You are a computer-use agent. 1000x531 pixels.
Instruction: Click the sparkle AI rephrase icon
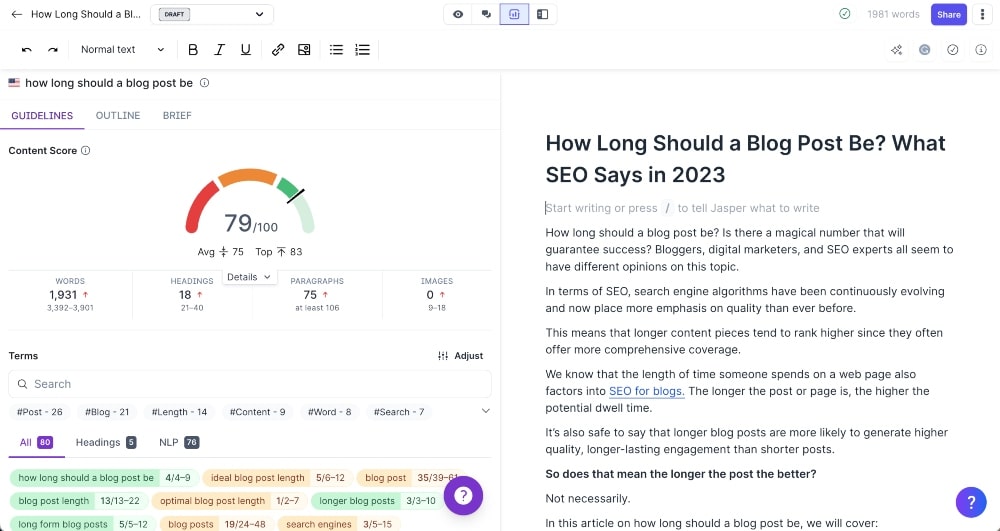tap(897, 50)
